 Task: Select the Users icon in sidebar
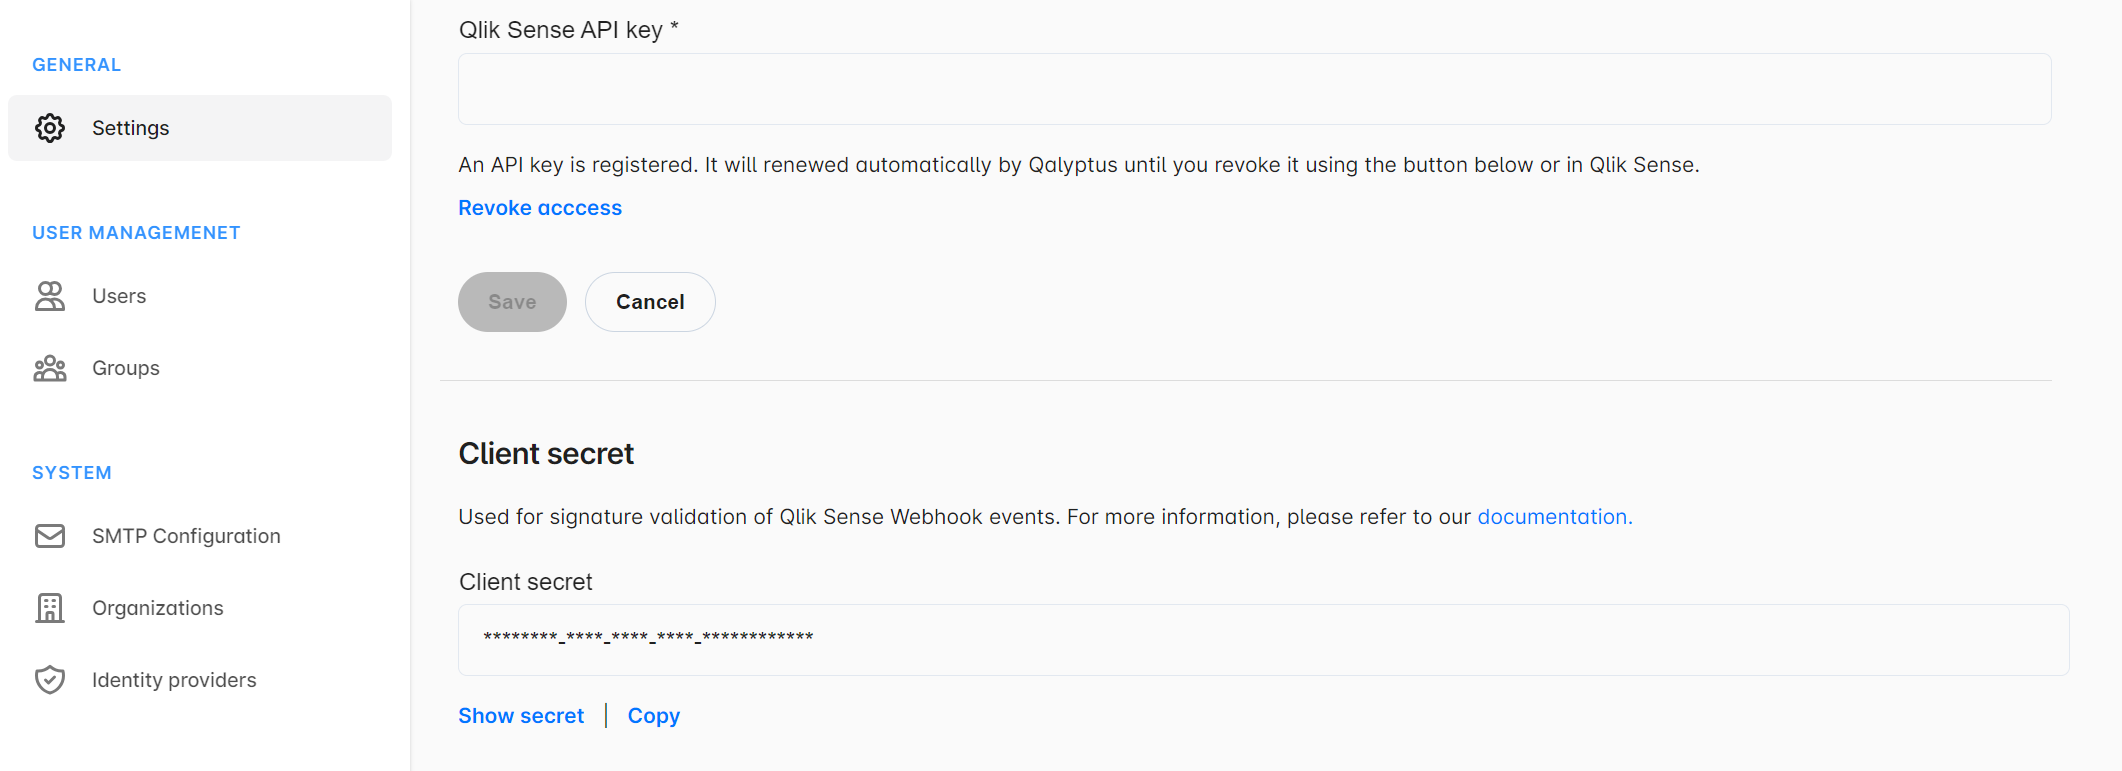(49, 295)
